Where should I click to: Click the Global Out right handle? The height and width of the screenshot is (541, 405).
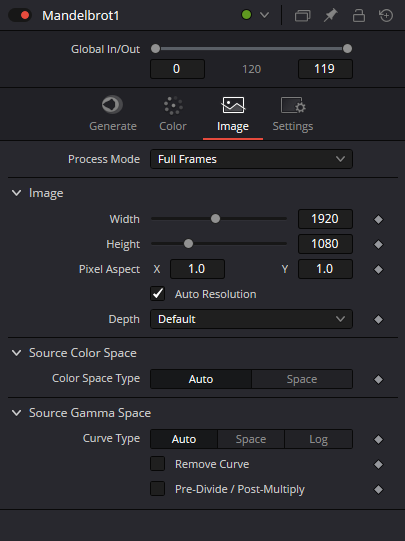tap(347, 49)
